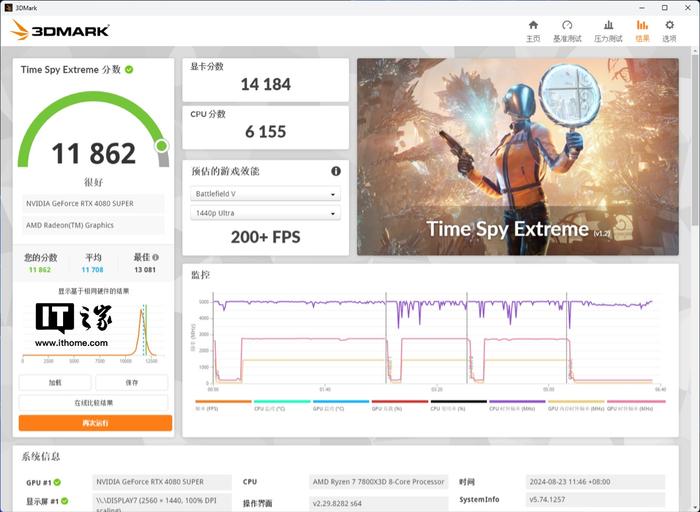The image size is (700, 512).
Task: Click the Save (保存) button
Action: [x=132, y=383]
